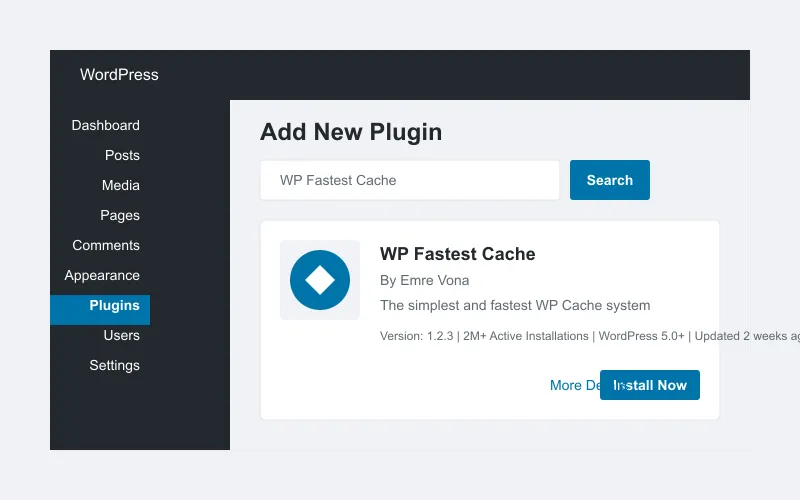The height and width of the screenshot is (500, 800).
Task: Open the Appearance menu
Action: (102, 276)
